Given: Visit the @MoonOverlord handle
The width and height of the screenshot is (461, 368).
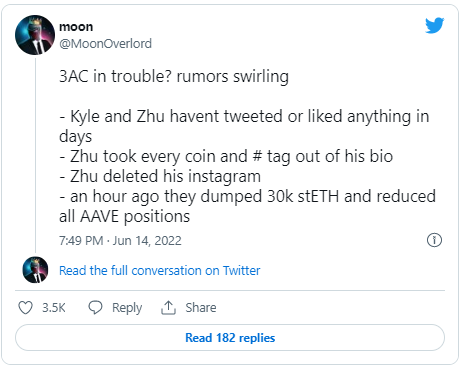Looking at the screenshot, I should coord(105,44).
